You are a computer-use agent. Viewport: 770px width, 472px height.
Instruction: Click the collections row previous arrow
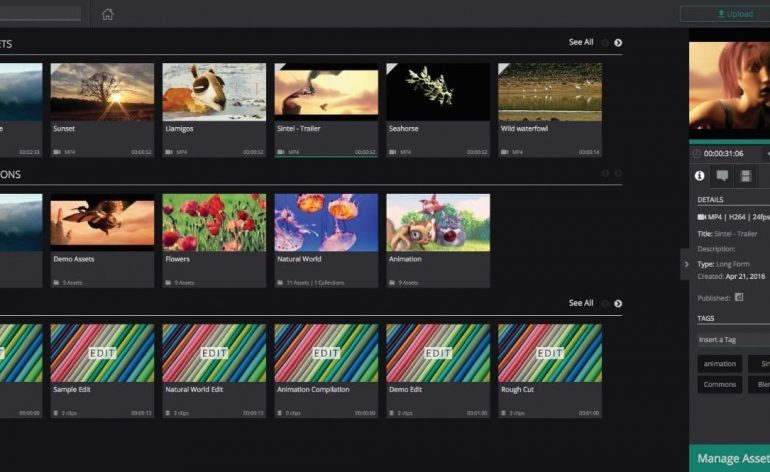(x=605, y=173)
